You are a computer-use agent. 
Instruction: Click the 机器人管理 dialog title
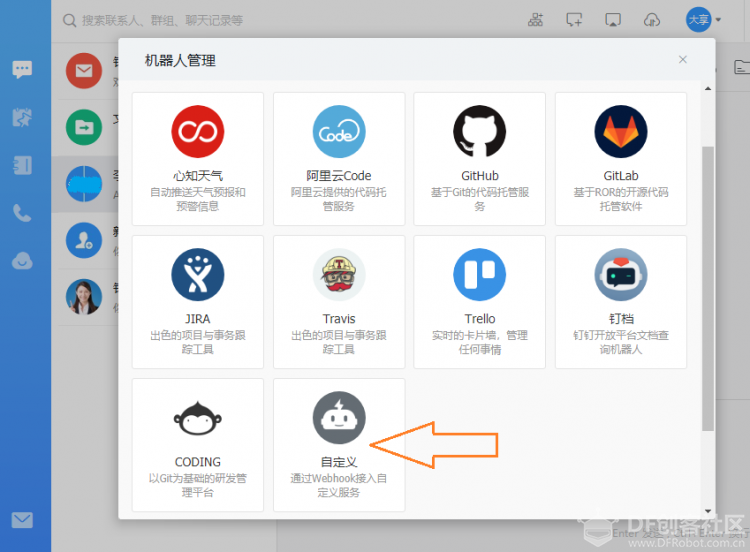tap(180, 61)
